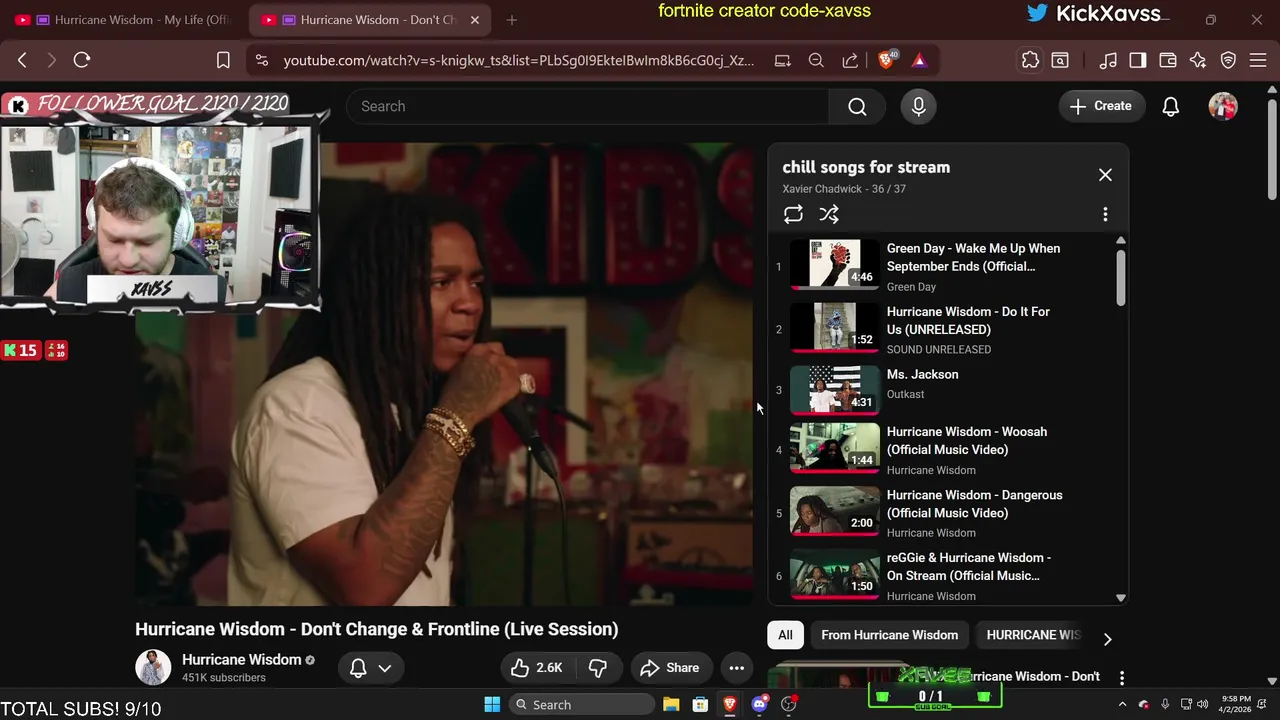The height and width of the screenshot is (720, 1280).
Task: Reload the current page
Action: [x=82, y=60]
